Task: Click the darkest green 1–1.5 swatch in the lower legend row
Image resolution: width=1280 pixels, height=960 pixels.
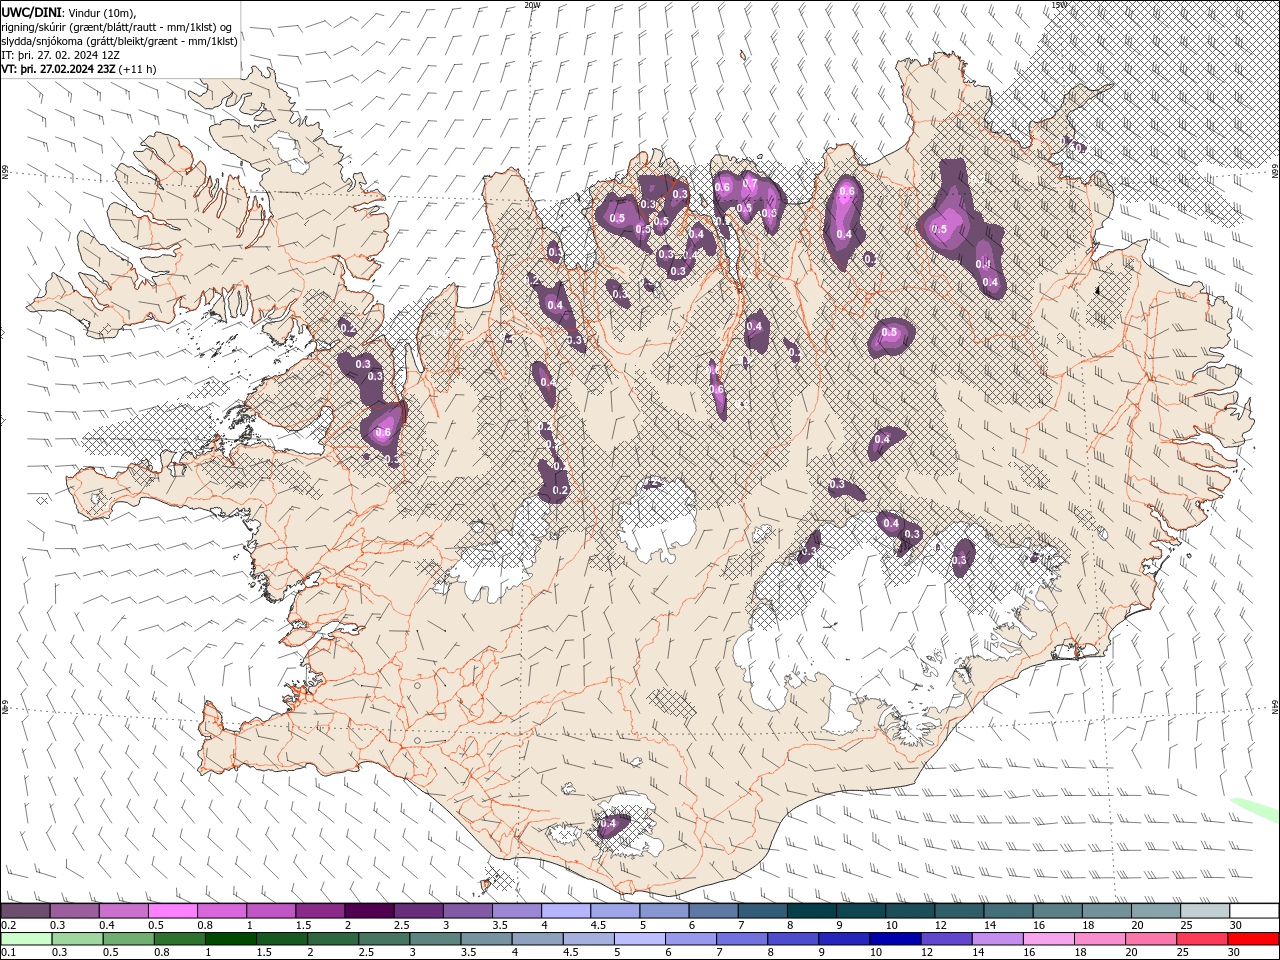Action: (231, 939)
